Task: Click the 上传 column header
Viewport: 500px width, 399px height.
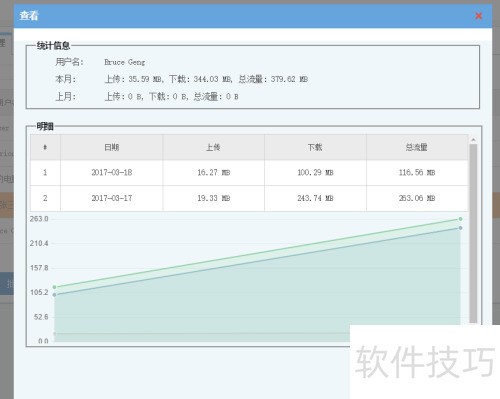Action: pos(213,147)
